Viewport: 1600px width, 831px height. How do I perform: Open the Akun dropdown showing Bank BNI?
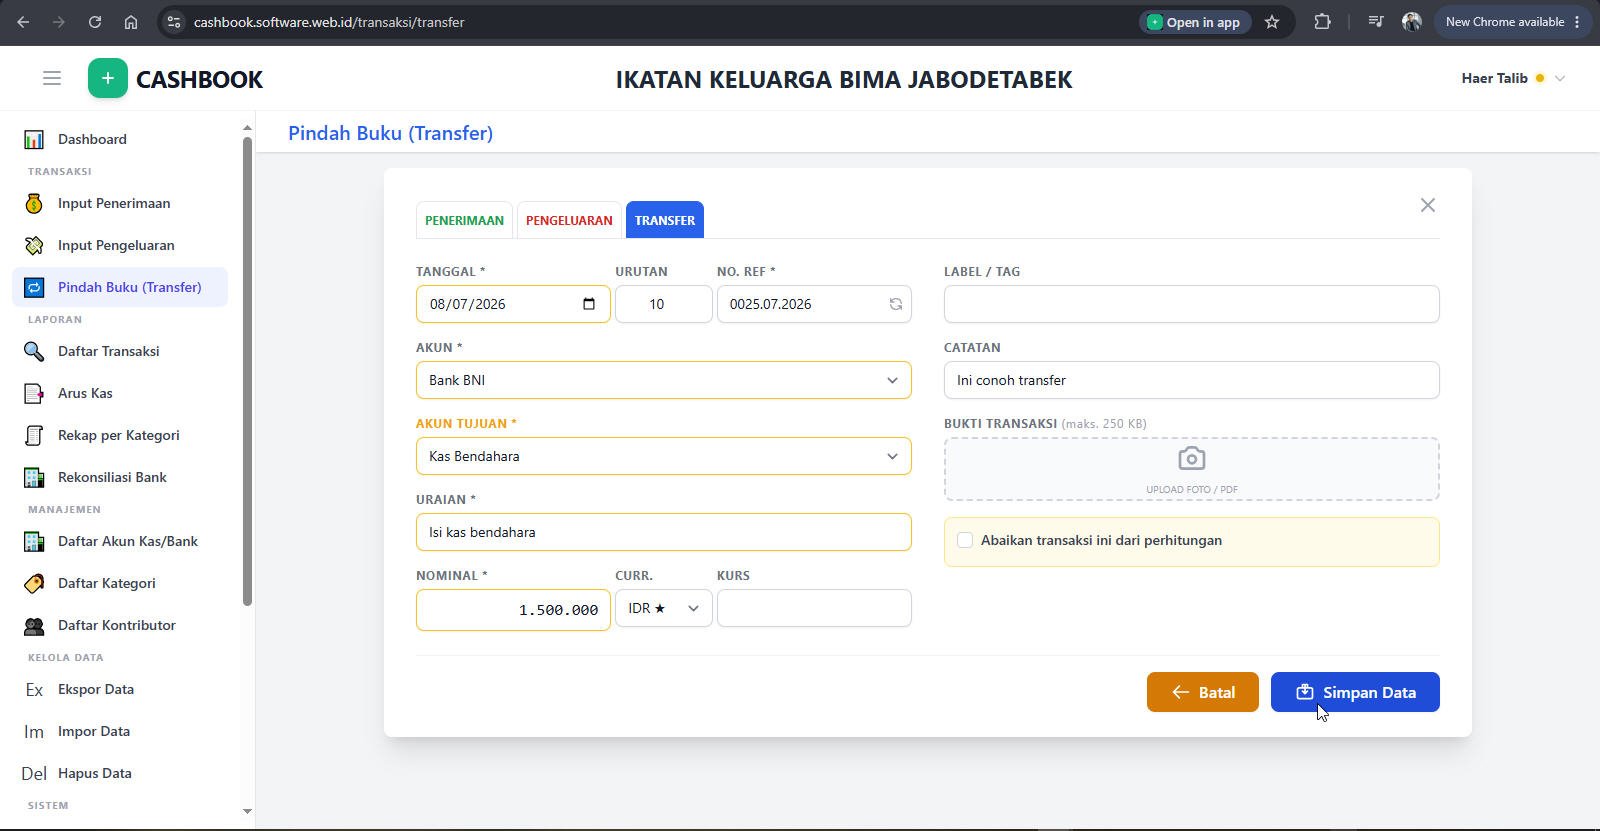tap(663, 380)
